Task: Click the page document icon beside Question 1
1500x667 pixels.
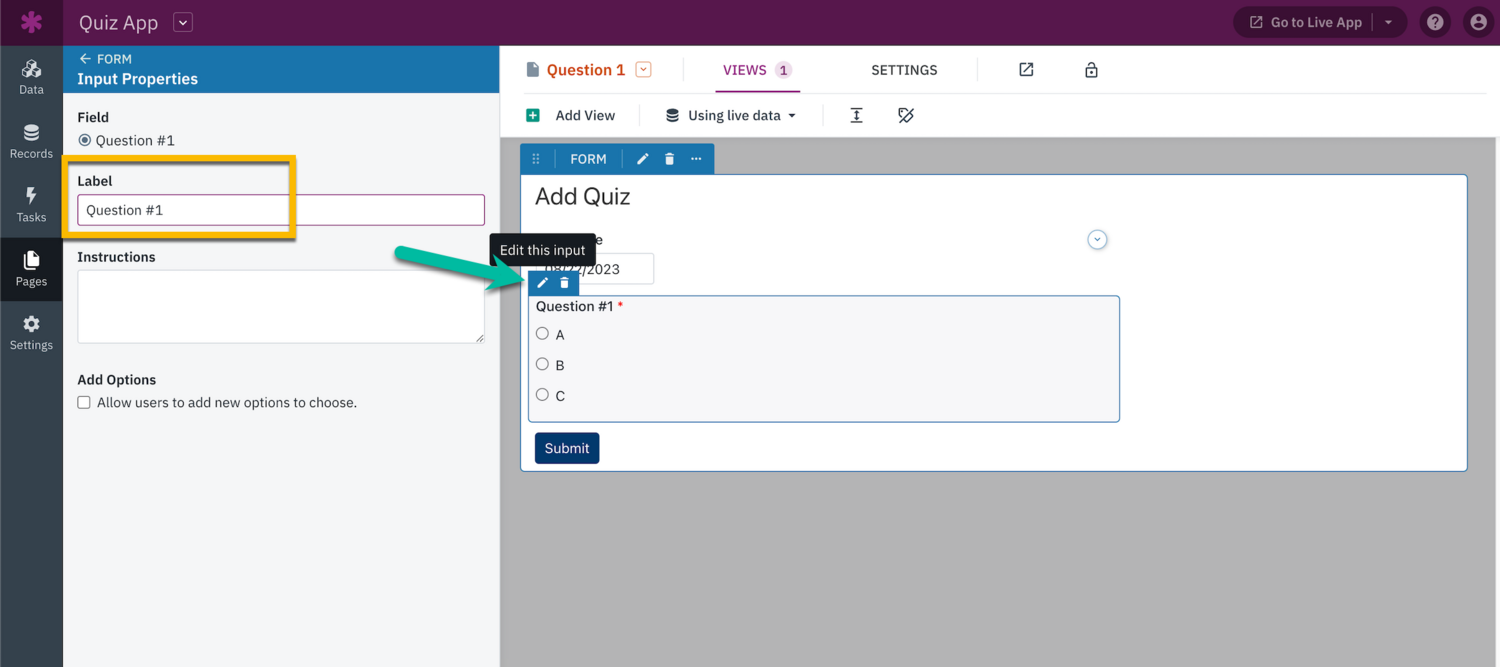Action: click(533, 70)
